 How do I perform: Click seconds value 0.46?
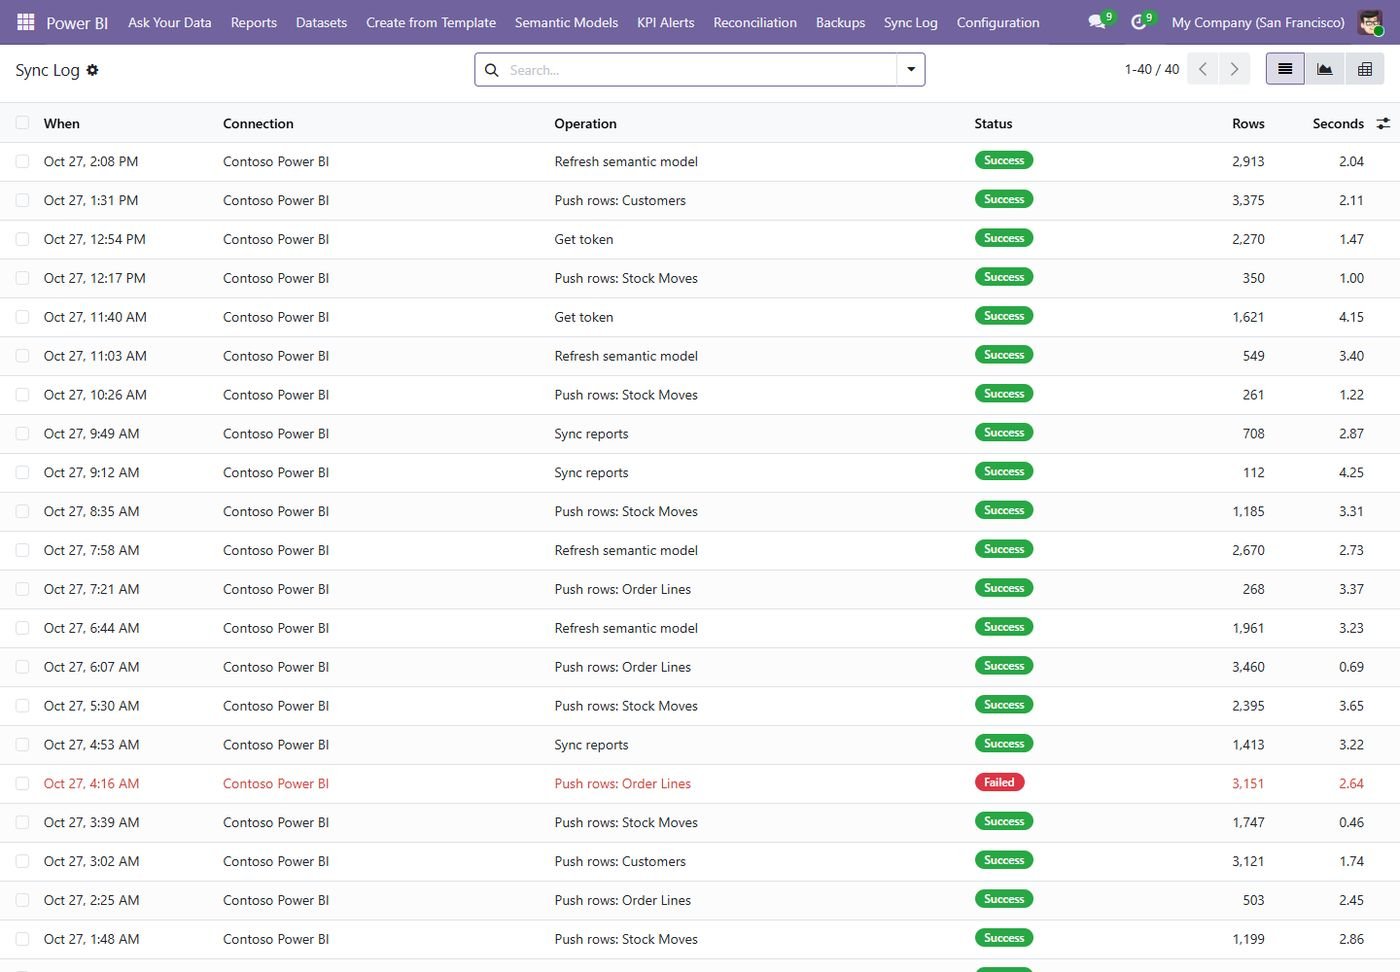click(x=1351, y=822)
